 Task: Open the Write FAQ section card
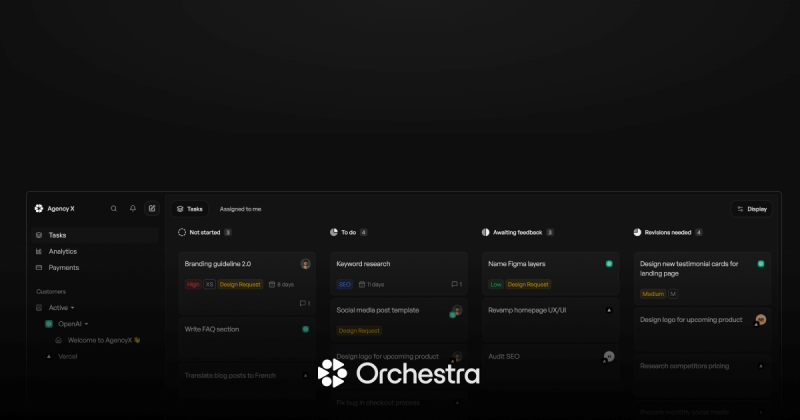pyautogui.click(x=247, y=339)
